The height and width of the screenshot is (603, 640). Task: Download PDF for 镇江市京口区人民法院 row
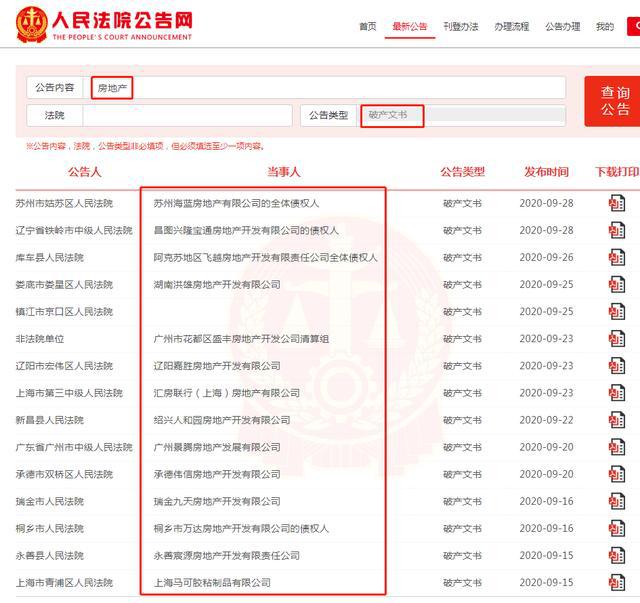[617, 312]
